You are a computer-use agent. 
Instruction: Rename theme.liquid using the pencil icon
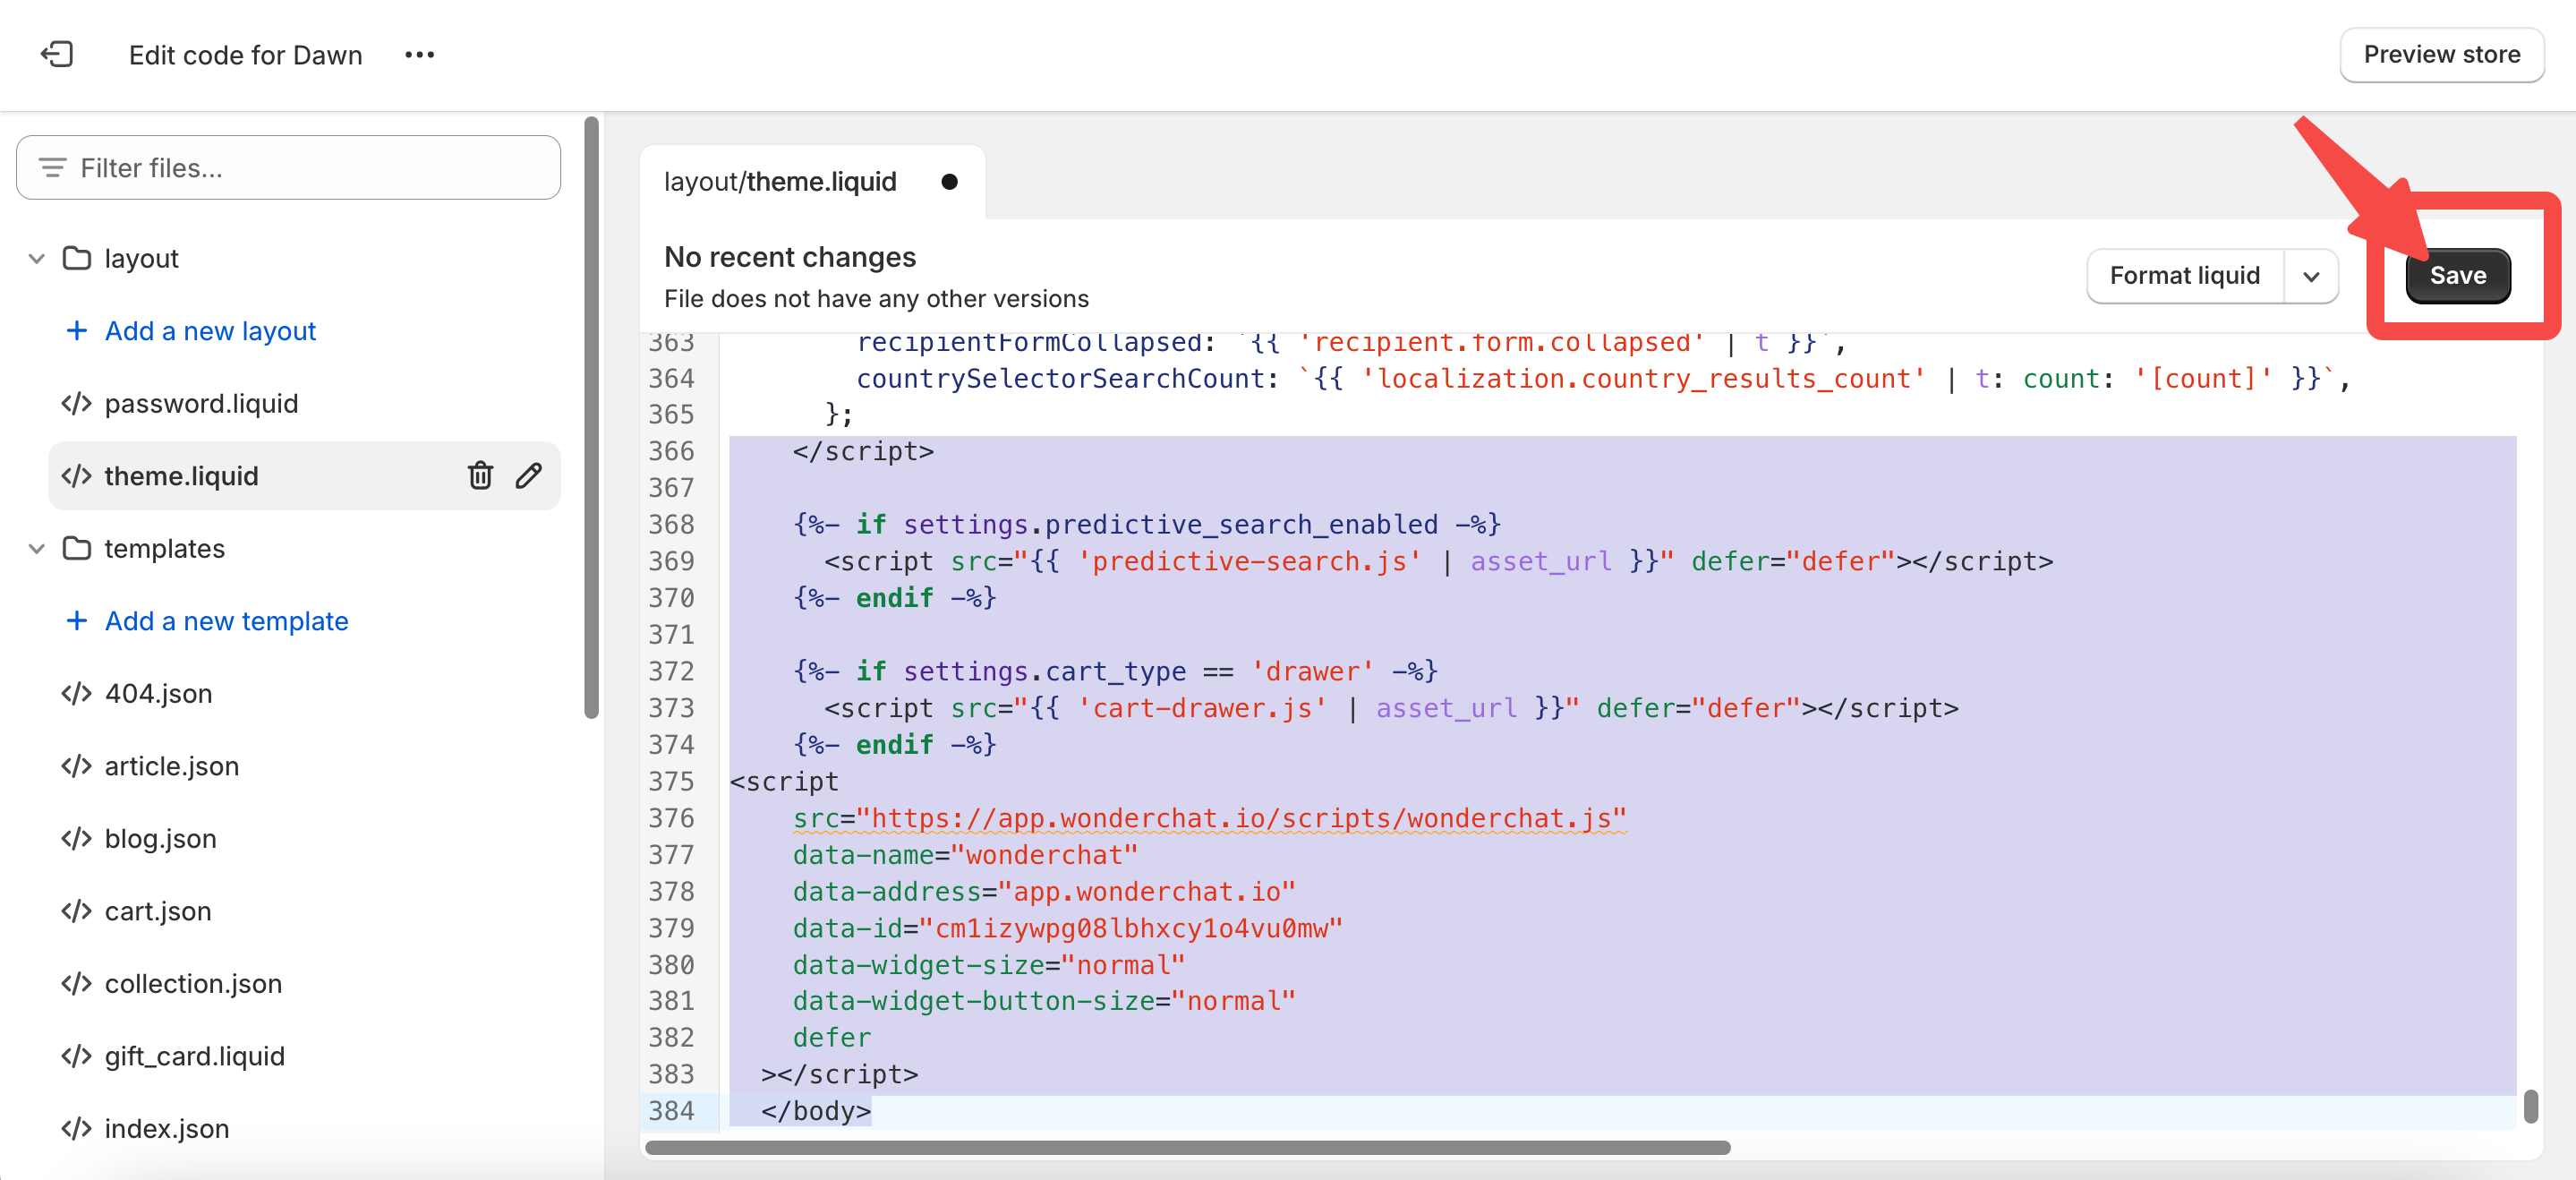click(529, 475)
